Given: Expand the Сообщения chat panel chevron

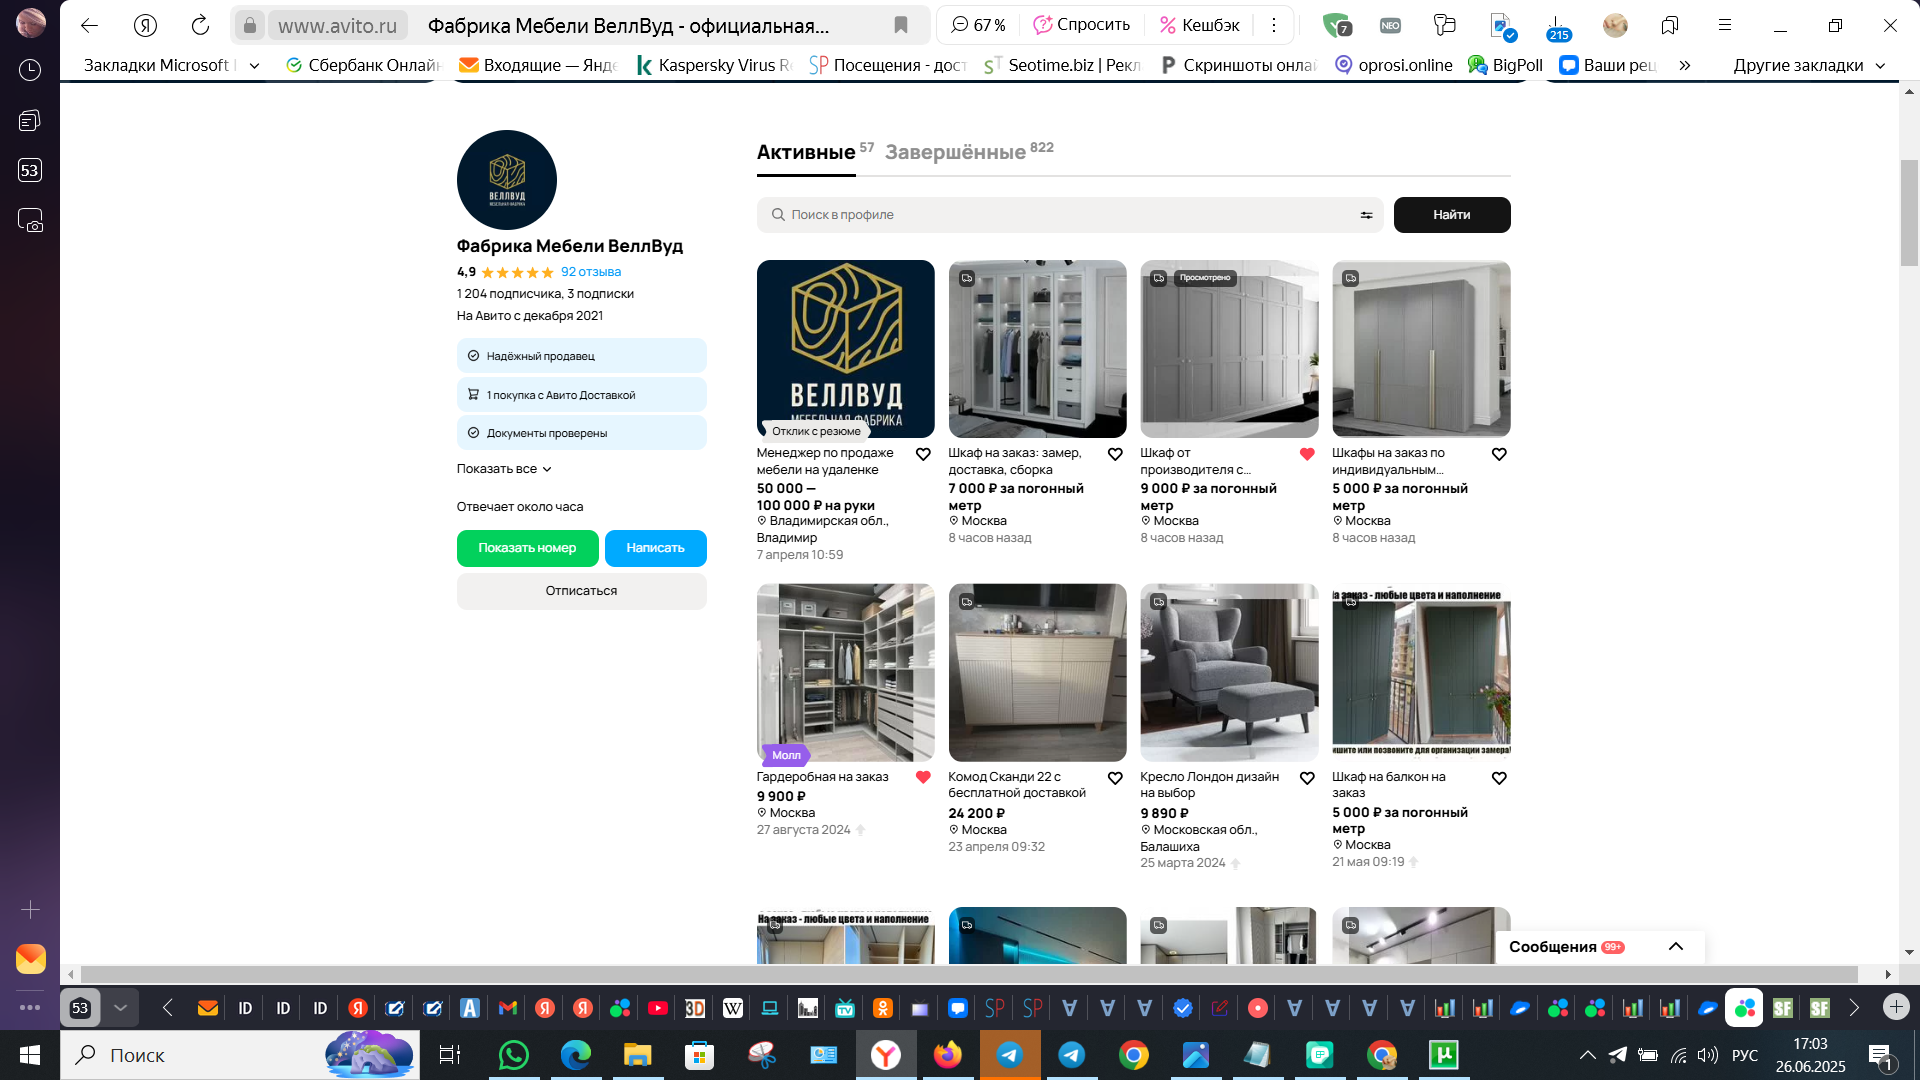Looking at the screenshot, I should (1676, 947).
